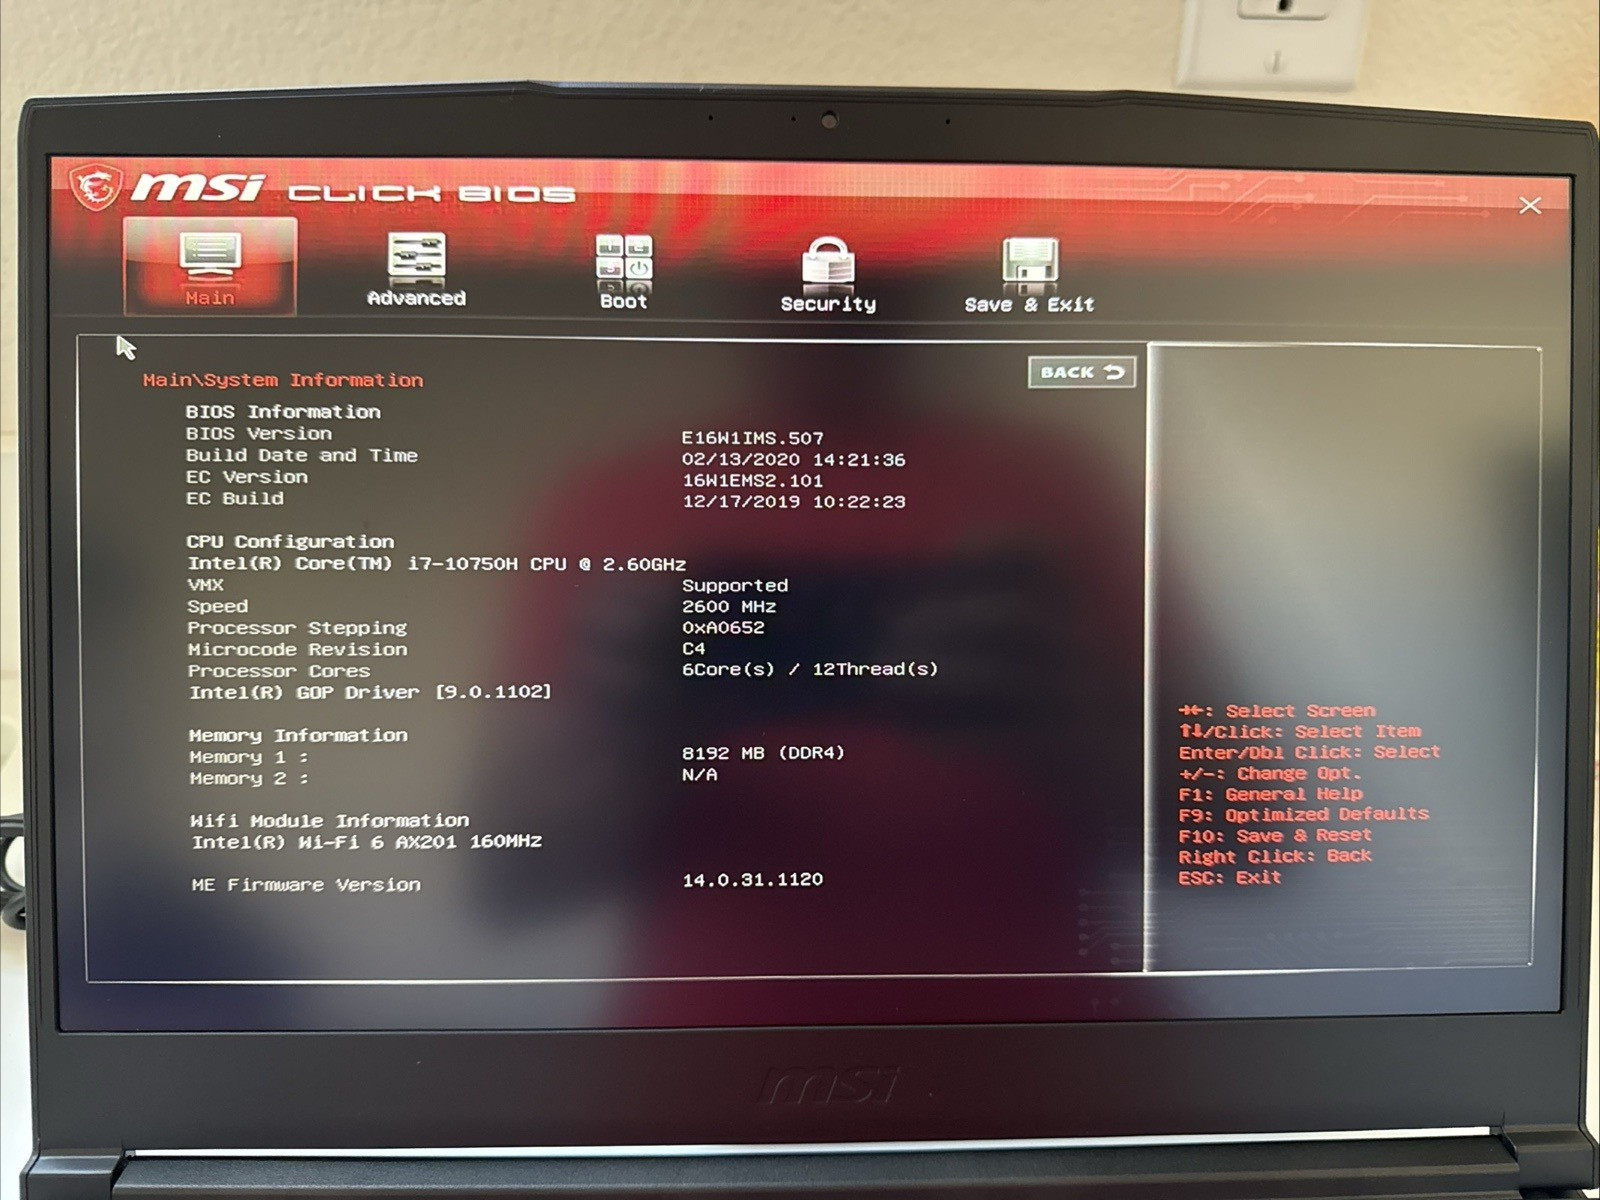This screenshot has width=1600, height=1200.
Task: Select the Speed row label
Action: (218, 606)
